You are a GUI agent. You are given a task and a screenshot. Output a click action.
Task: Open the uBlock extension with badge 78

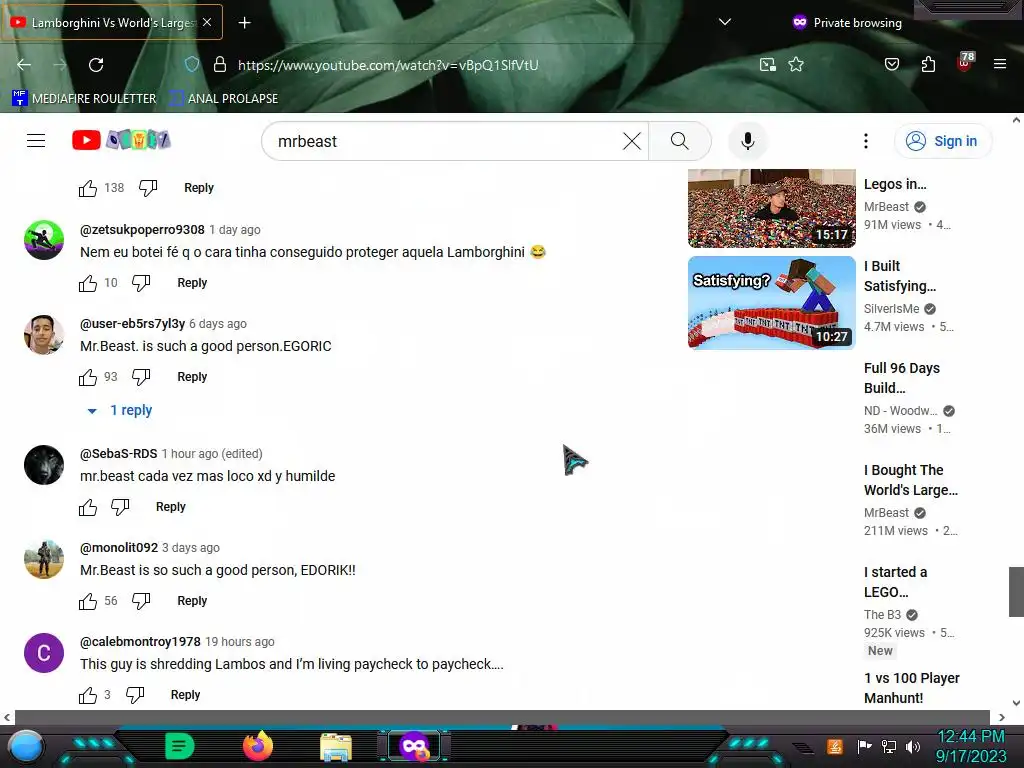965,62
